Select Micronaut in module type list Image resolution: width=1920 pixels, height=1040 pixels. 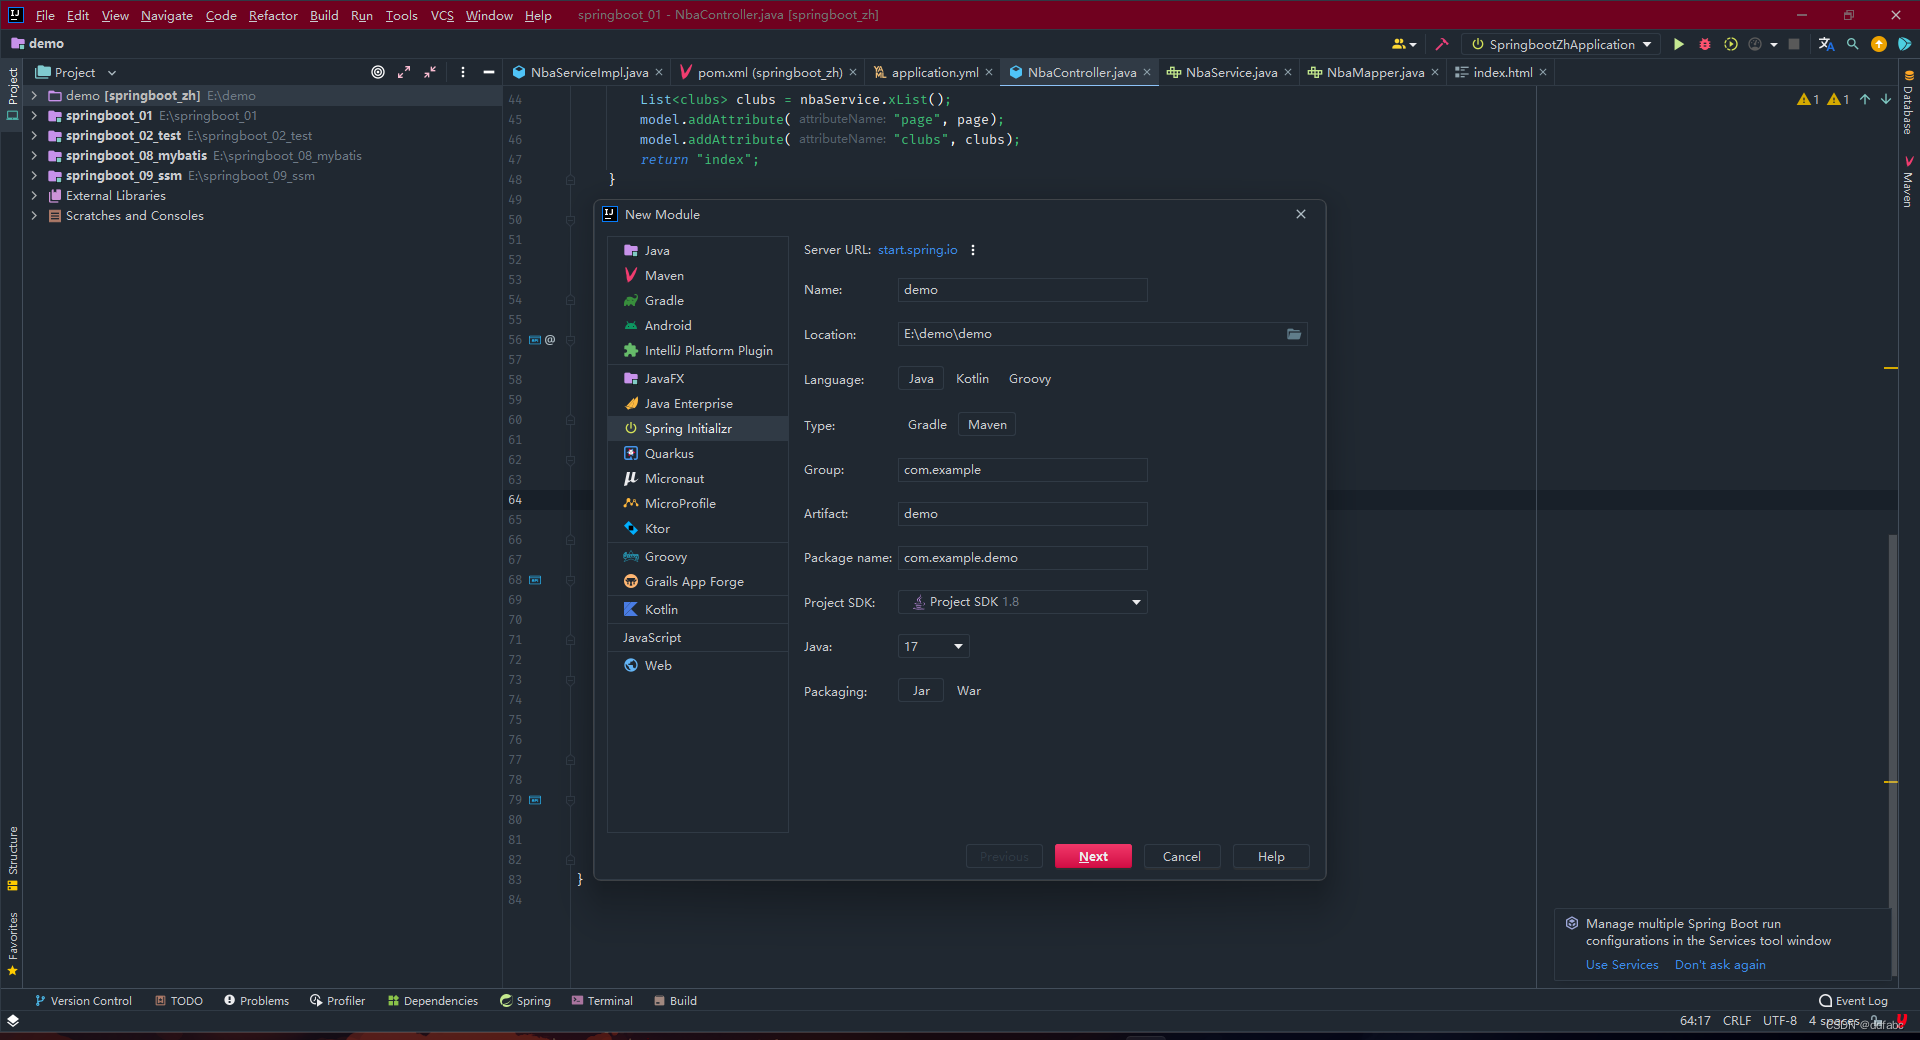coord(698,479)
